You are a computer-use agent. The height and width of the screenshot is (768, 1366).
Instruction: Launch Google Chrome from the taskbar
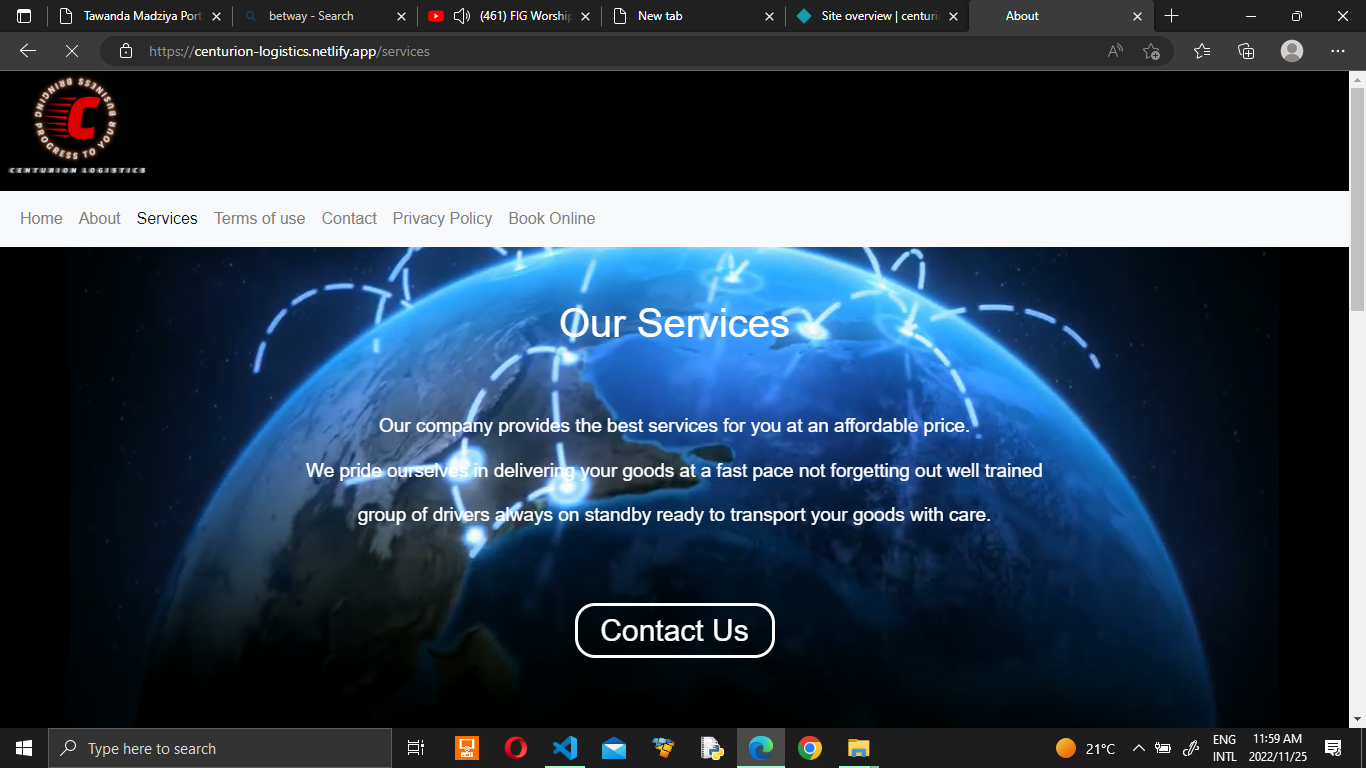click(x=808, y=747)
